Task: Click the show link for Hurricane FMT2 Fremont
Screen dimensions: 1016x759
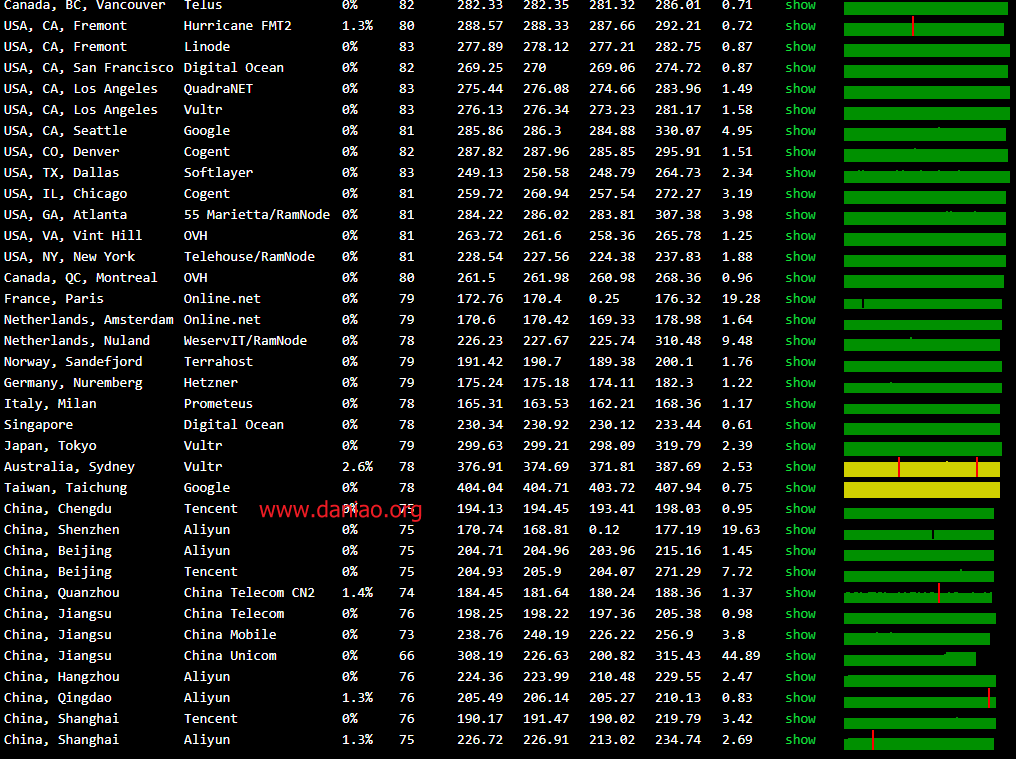Action: (800, 26)
